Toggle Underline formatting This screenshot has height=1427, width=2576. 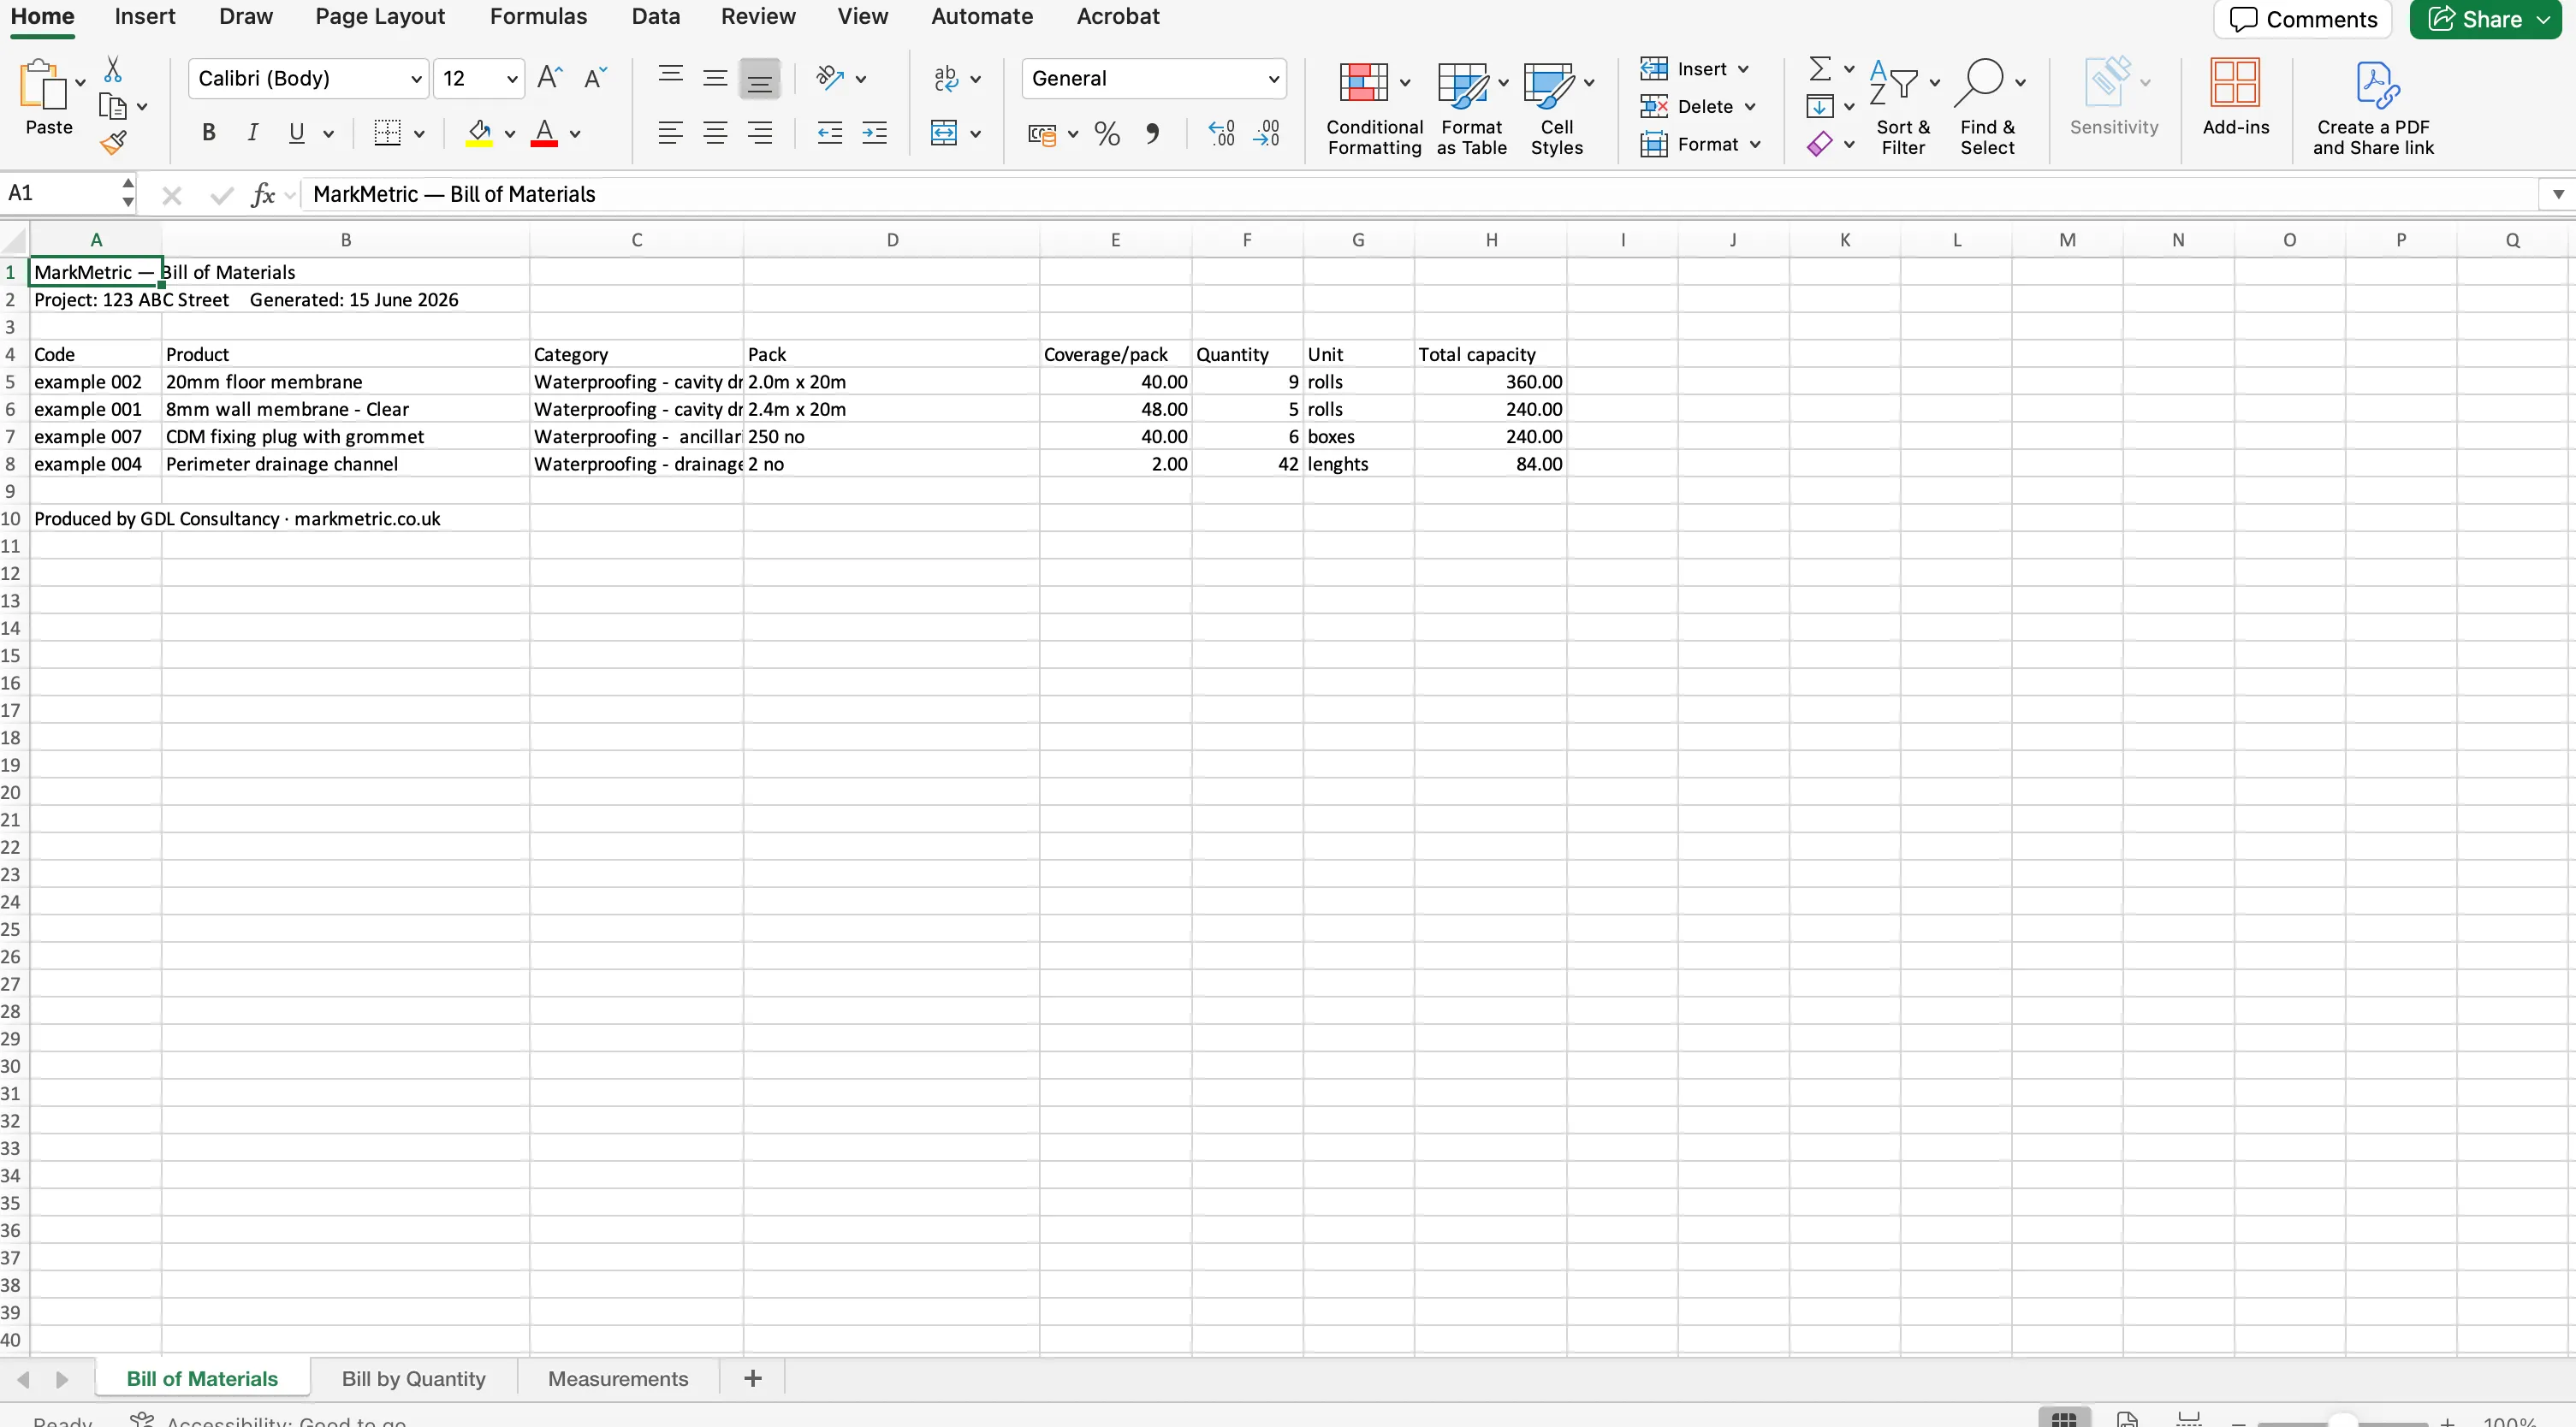(x=296, y=133)
